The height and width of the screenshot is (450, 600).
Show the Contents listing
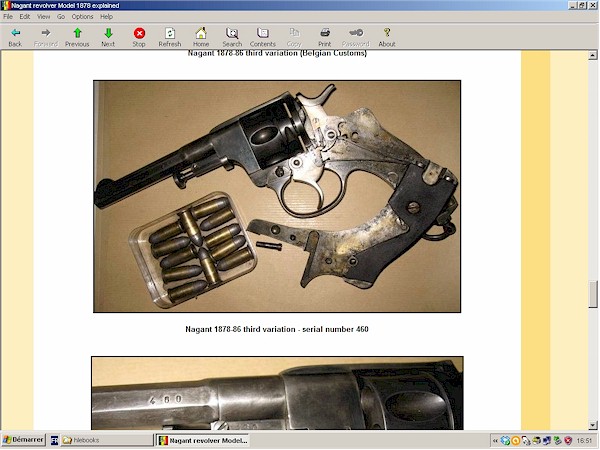[x=262, y=37]
